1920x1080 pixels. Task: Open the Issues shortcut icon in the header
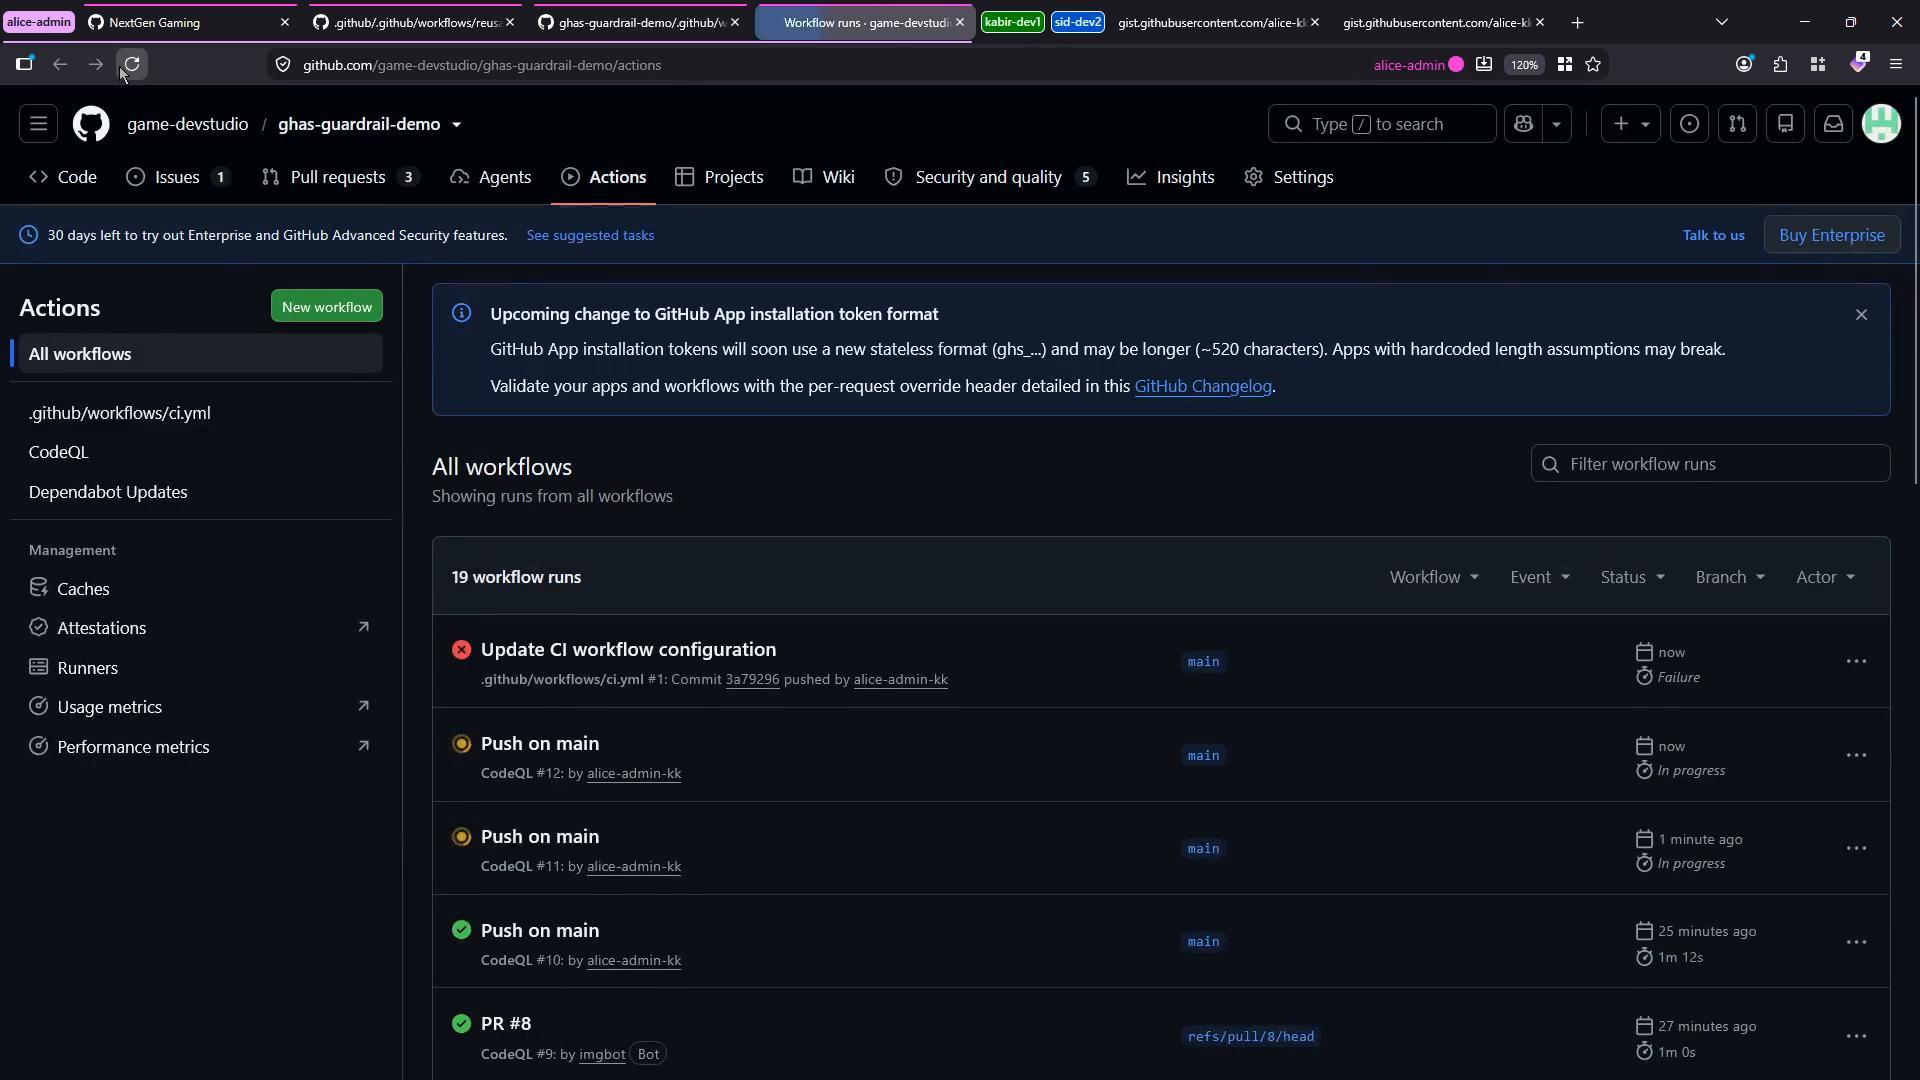click(x=1689, y=124)
